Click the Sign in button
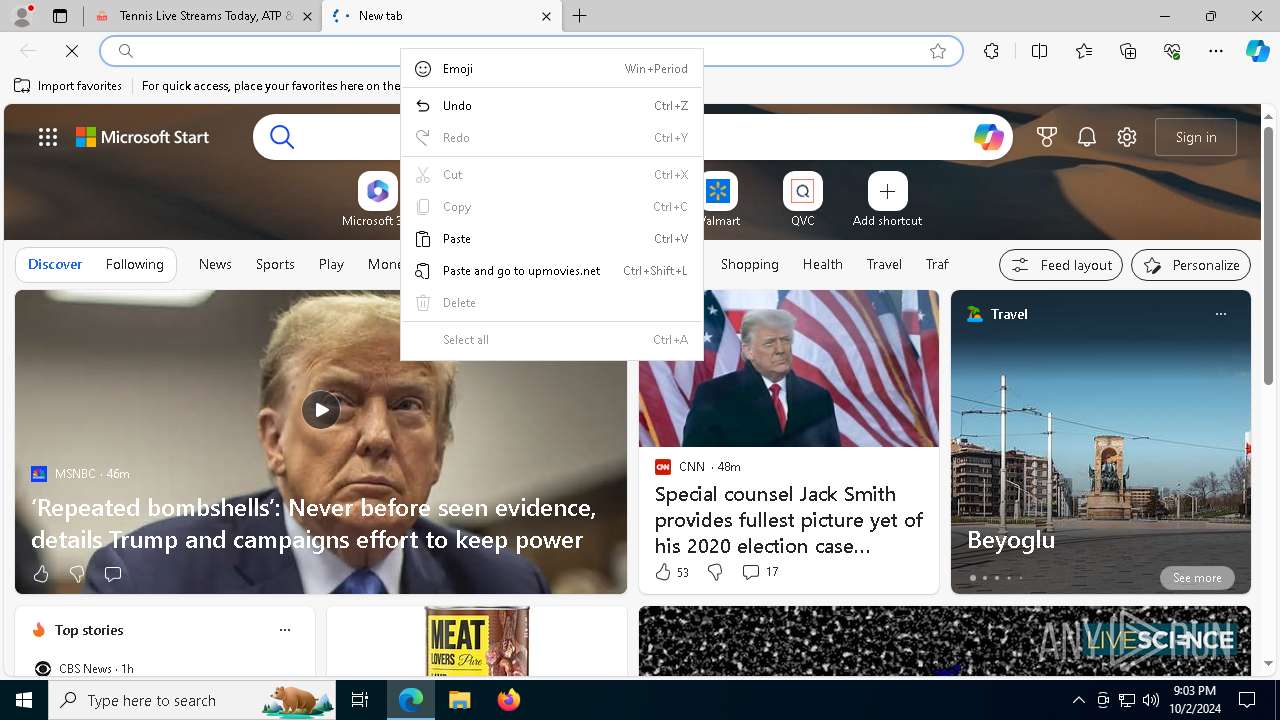This screenshot has height=720, width=1280. coord(1196,137)
